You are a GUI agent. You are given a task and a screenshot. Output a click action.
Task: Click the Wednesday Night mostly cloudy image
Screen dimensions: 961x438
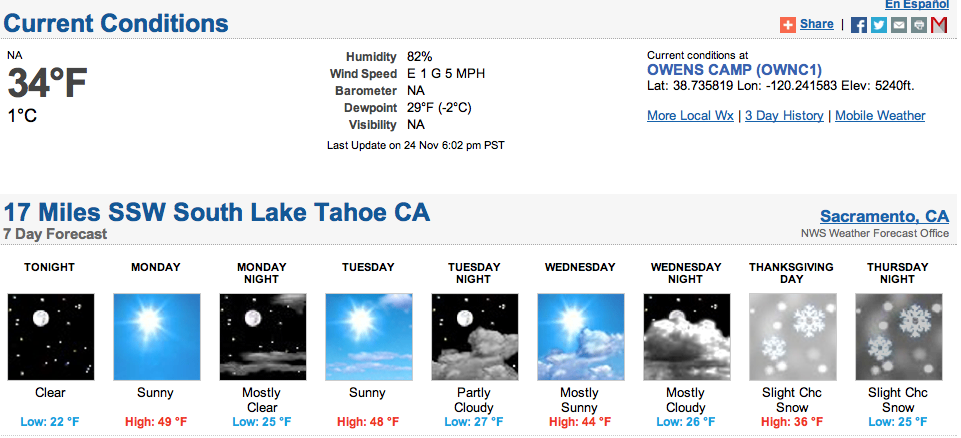(687, 337)
